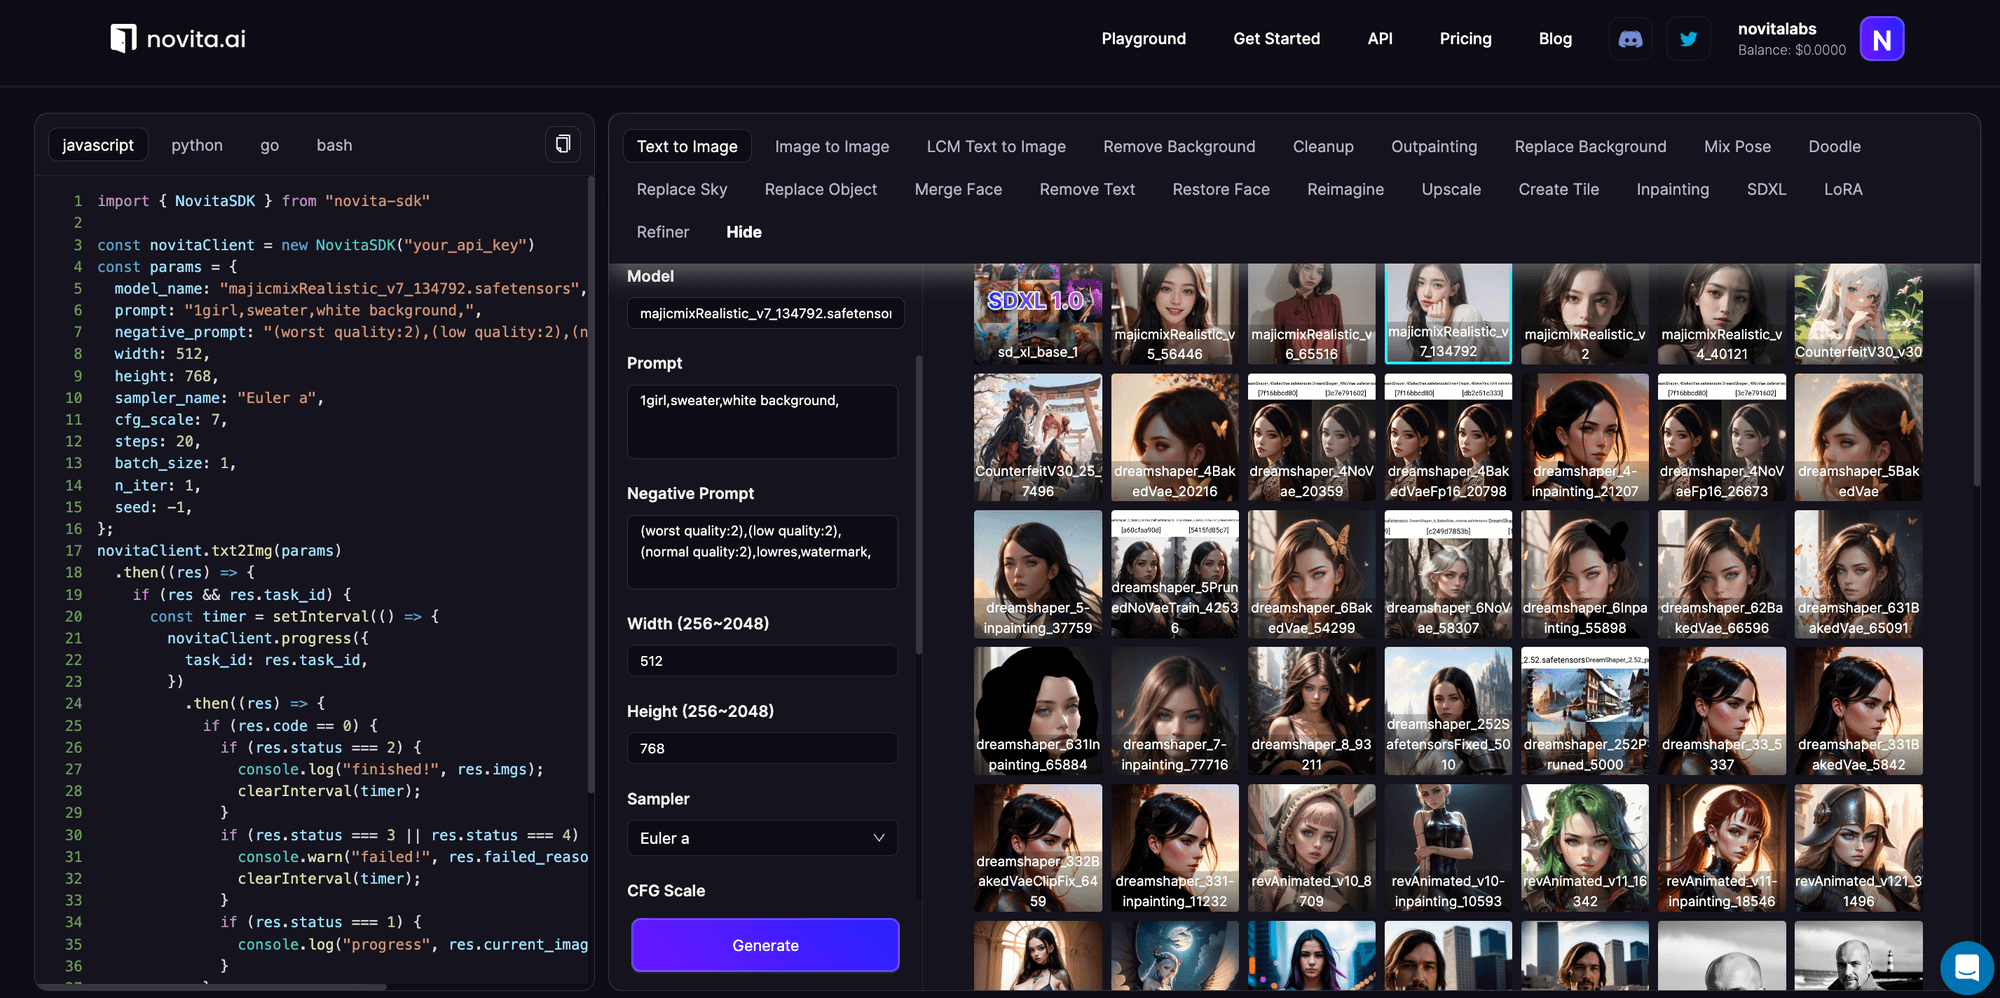The height and width of the screenshot is (998, 2000).
Task: Open the Create Tile tab
Action: [1558, 190]
